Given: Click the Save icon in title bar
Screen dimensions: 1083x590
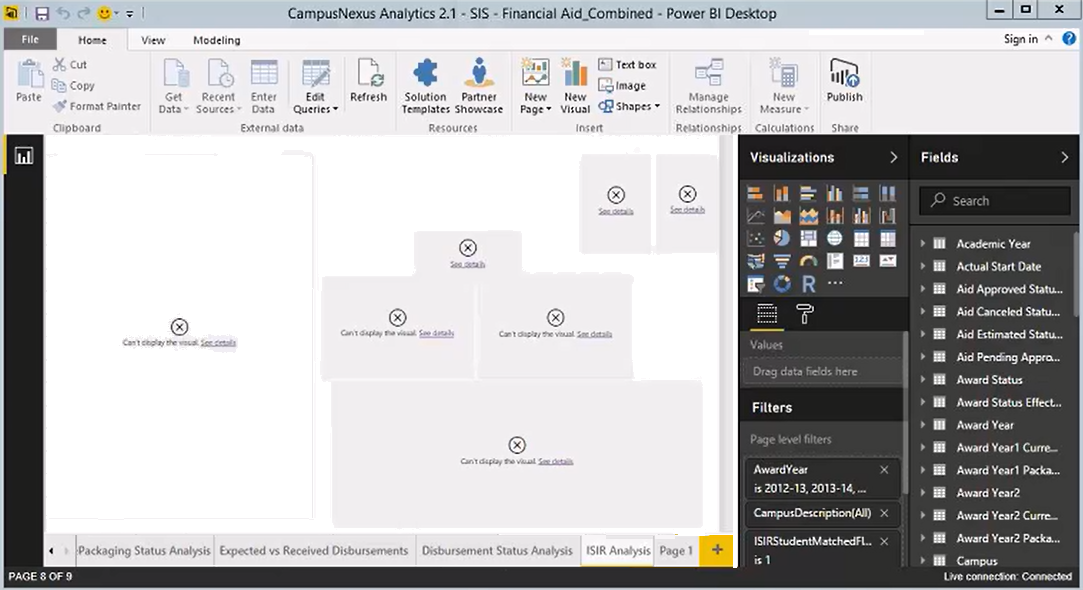Looking at the screenshot, I should point(42,13).
